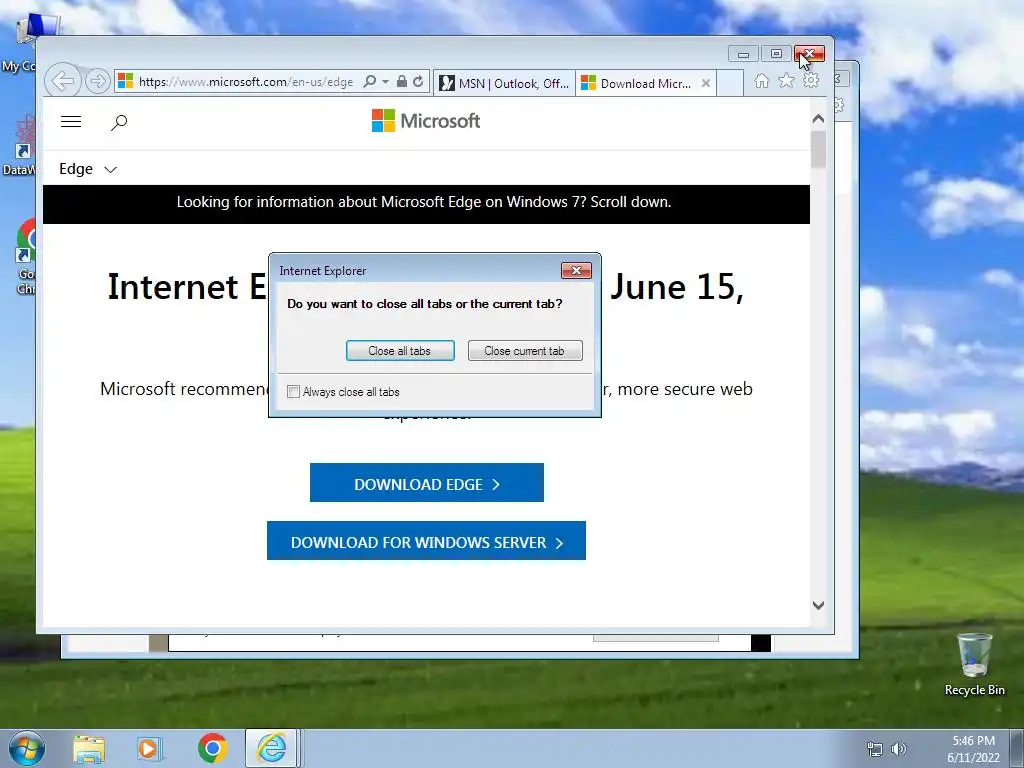
Task: Open Favorites with the star icon
Action: pos(786,80)
